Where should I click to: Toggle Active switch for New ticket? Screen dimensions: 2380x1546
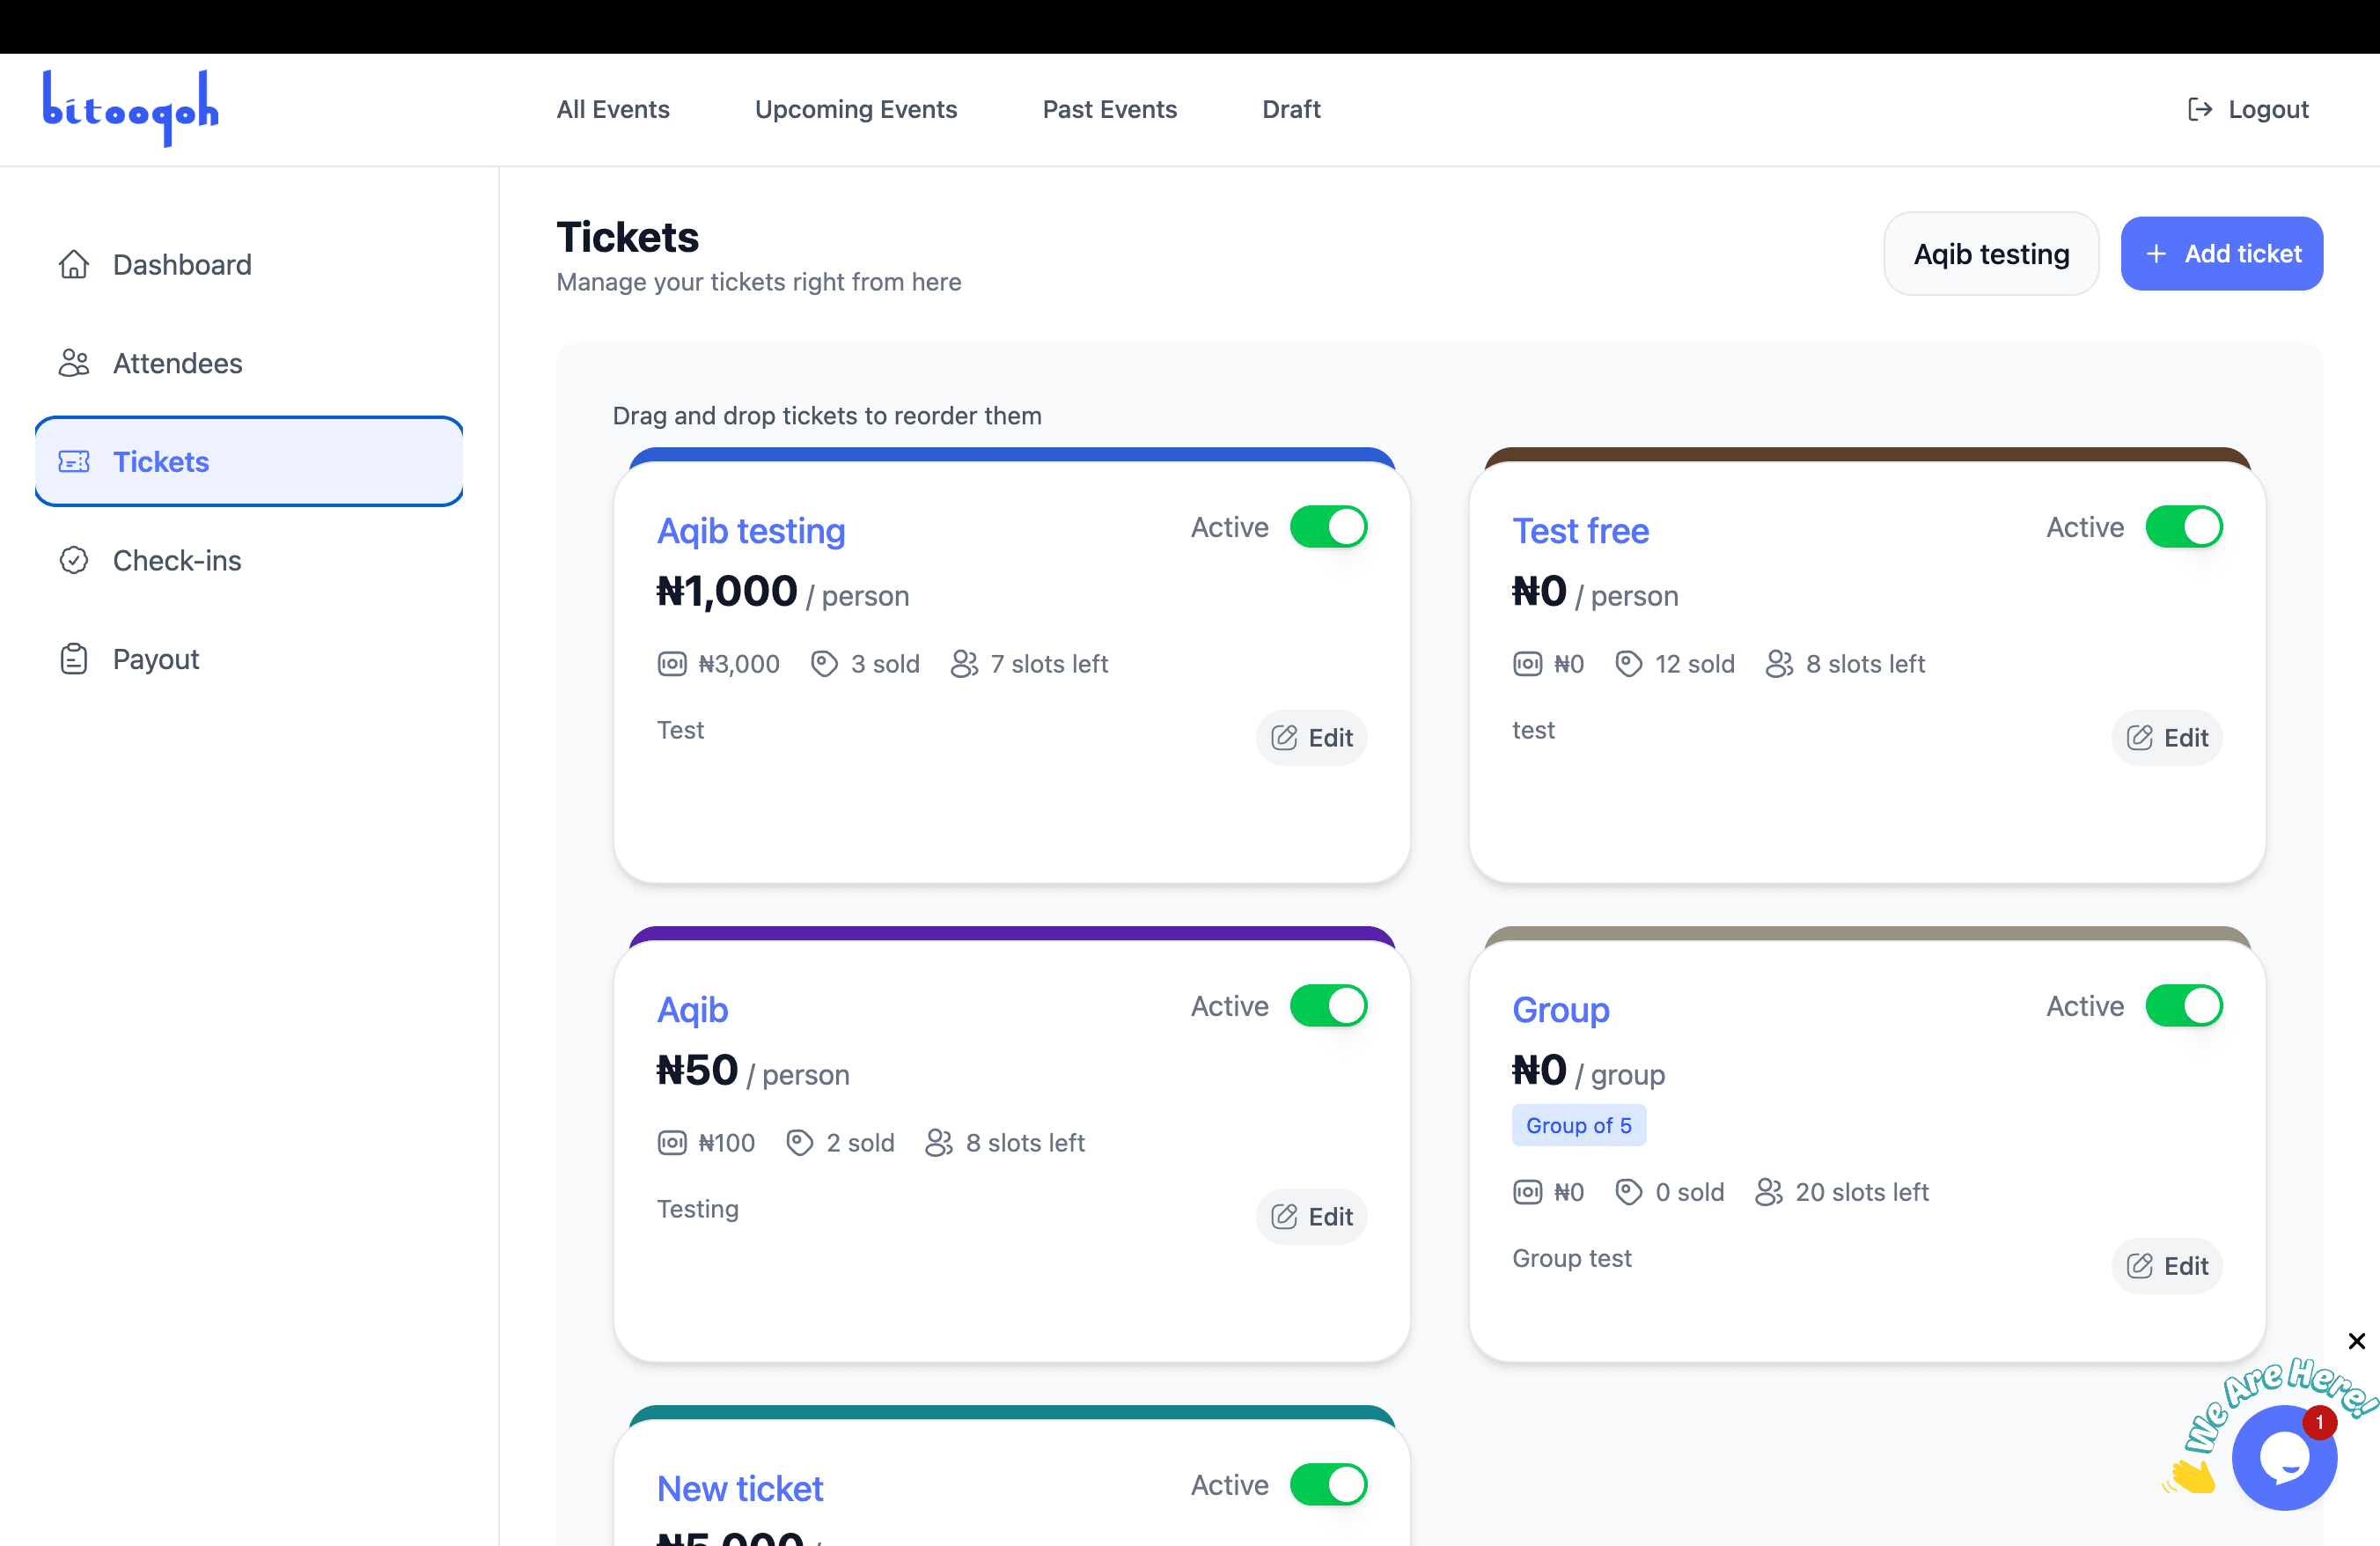tap(1328, 1485)
